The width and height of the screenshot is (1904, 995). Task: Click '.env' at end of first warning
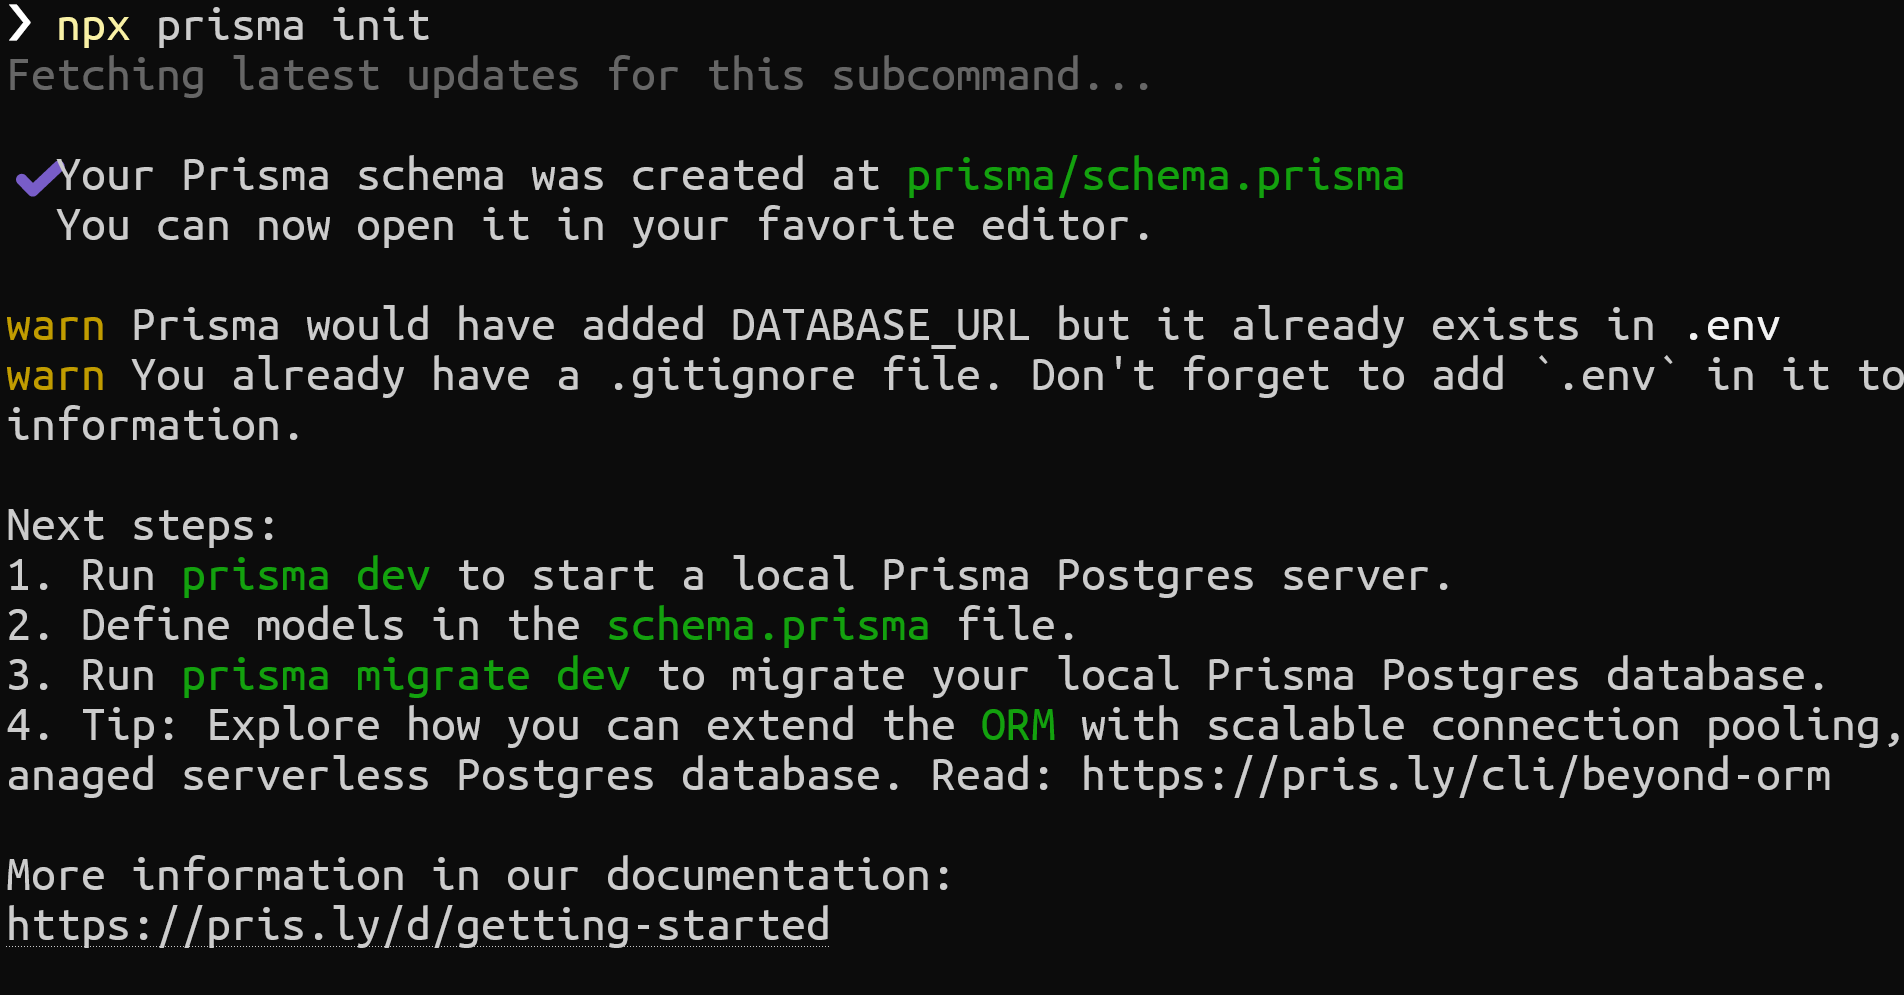tap(1731, 327)
